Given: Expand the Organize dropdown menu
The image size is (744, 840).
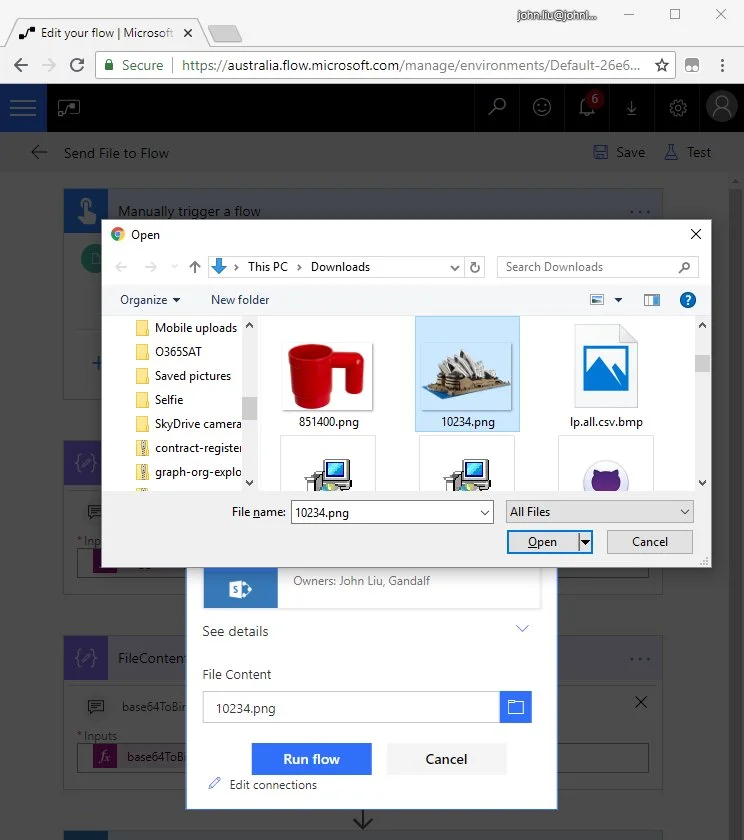Looking at the screenshot, I should [x=150, y=300].
